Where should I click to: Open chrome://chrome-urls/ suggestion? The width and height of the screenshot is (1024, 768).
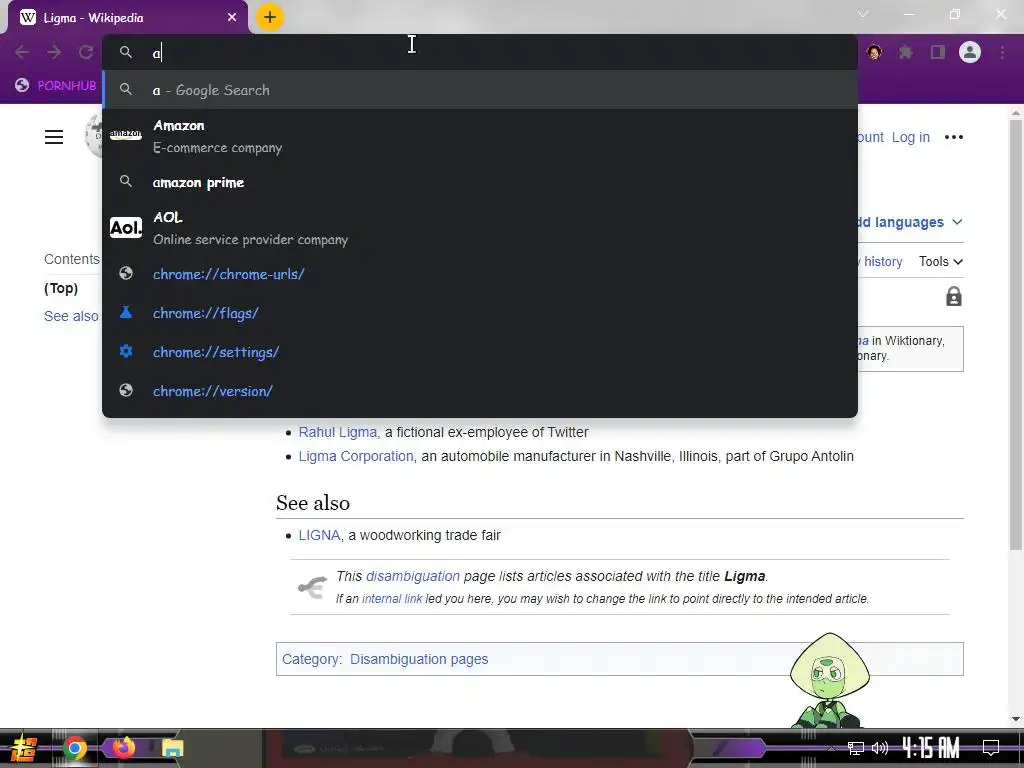coord(479,274)
